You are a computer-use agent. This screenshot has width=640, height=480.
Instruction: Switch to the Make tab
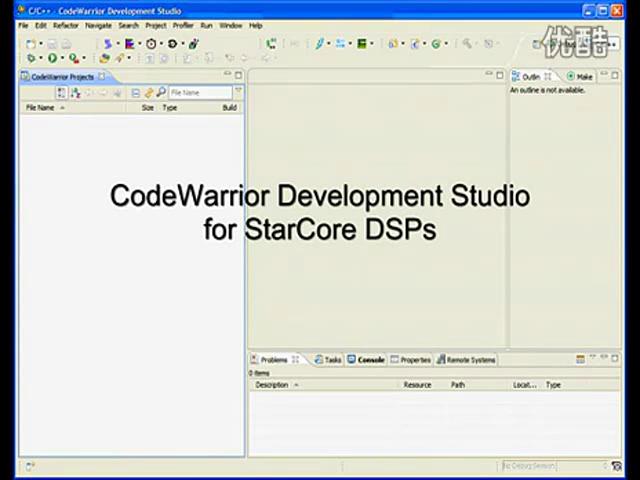tap(580, 77)
